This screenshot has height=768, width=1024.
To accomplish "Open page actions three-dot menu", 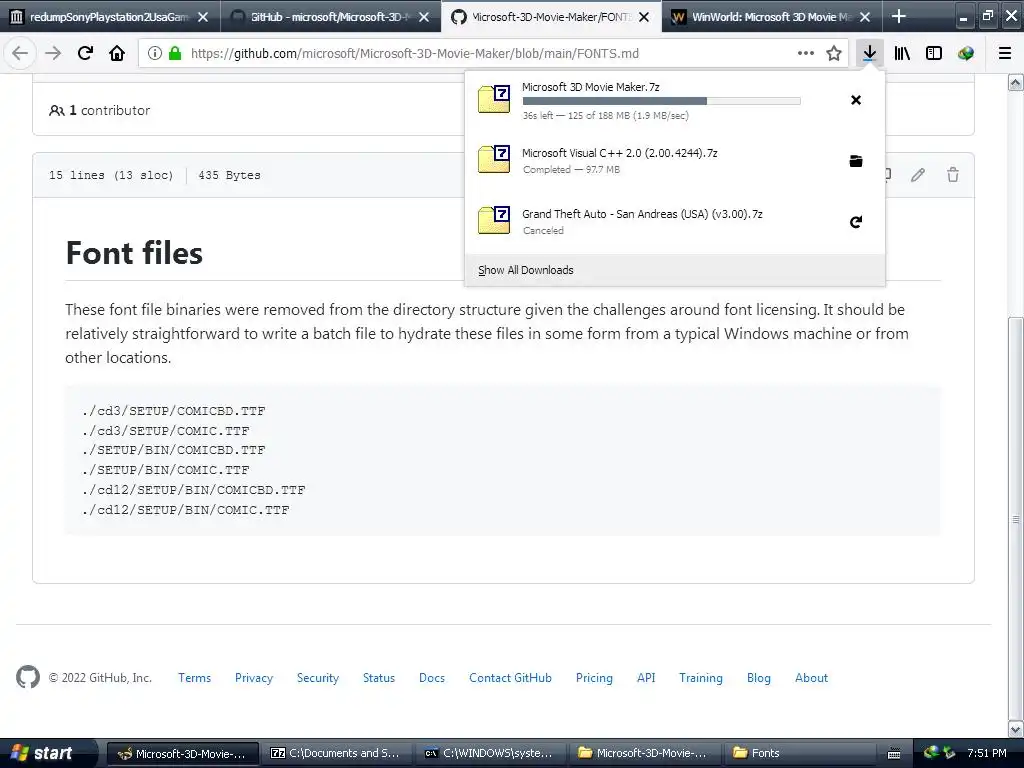I will click(x=806, y=53).
